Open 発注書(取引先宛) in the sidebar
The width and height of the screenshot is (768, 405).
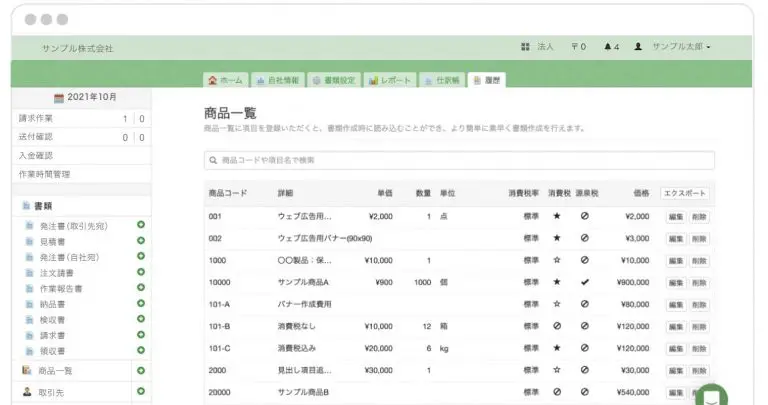point(73,226)
